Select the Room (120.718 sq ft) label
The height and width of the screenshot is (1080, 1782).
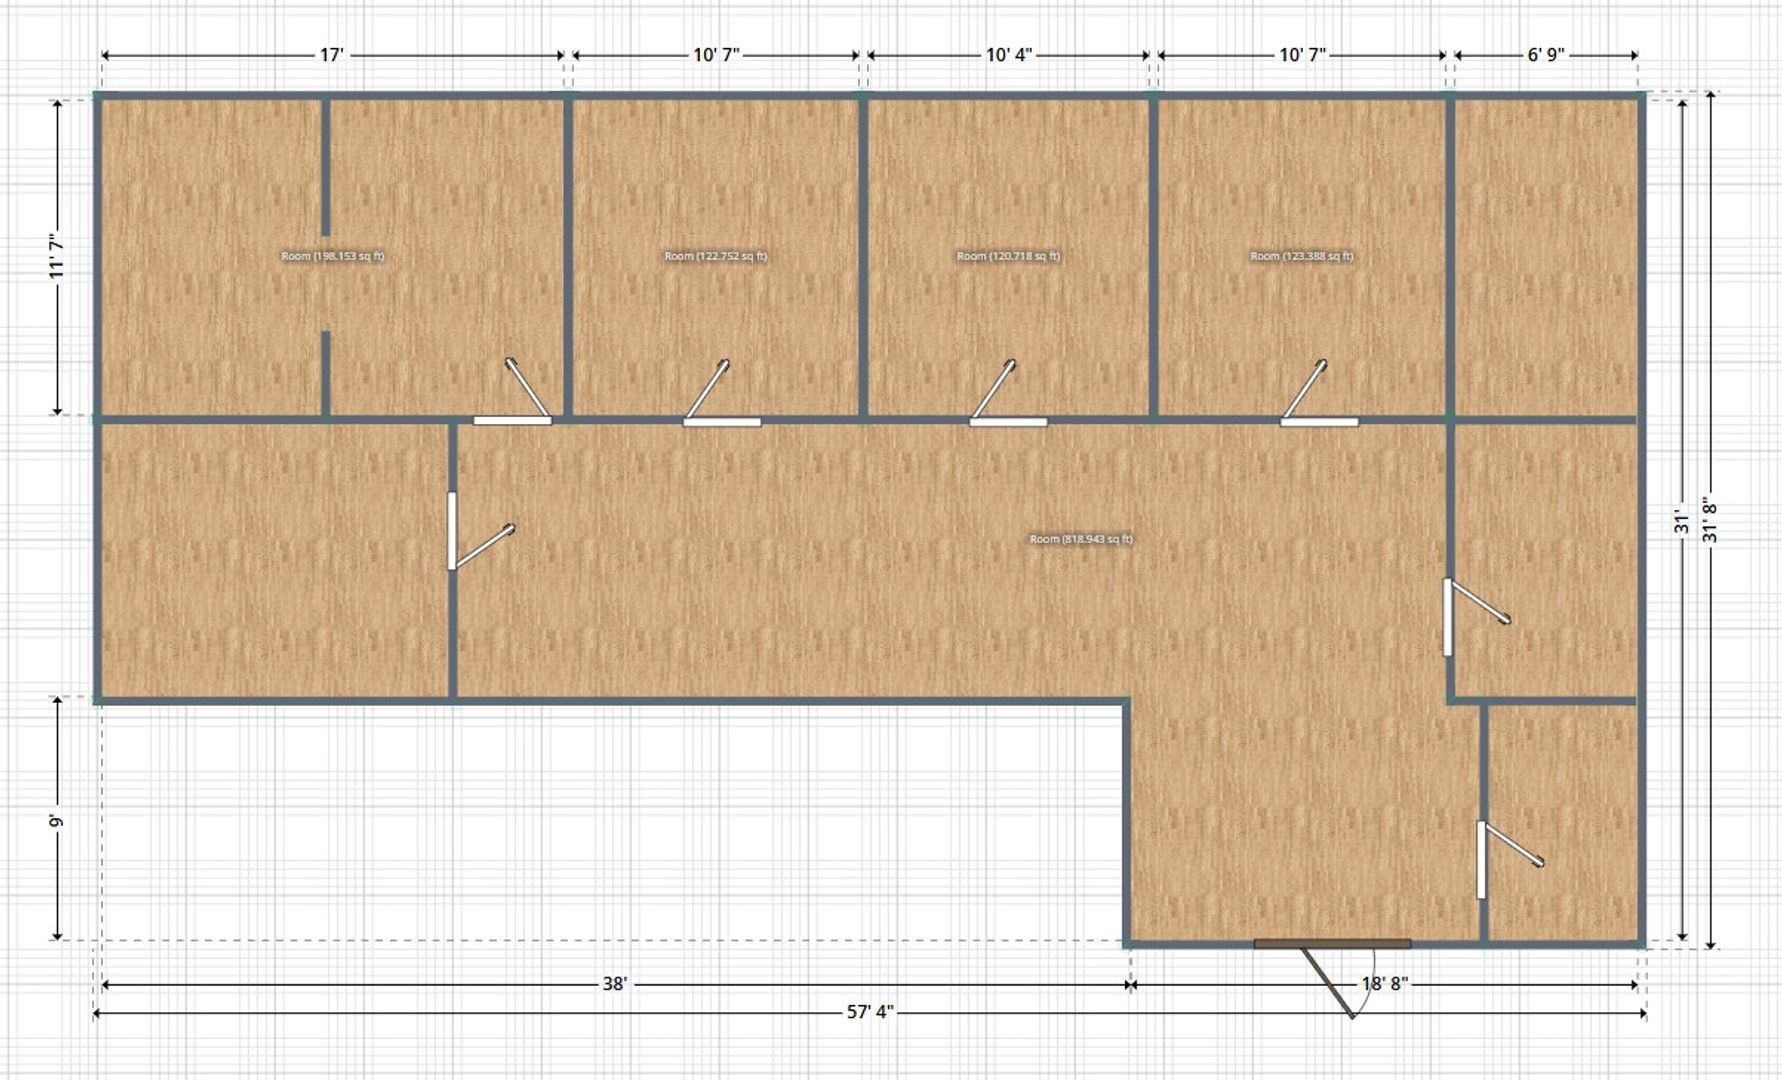pyautogui.click(x=1008, y=256)
